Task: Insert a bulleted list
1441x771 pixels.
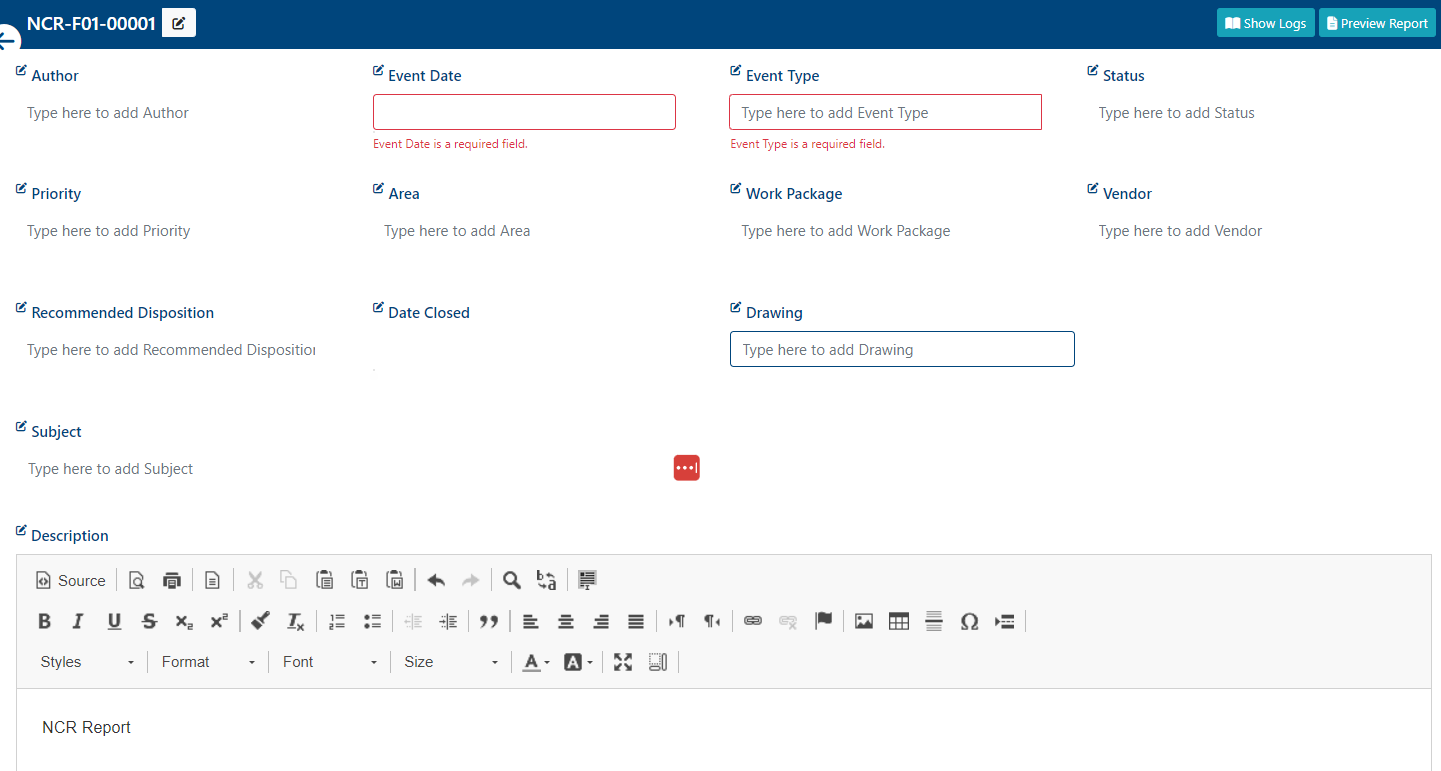Action: click(x=372, y=621)
